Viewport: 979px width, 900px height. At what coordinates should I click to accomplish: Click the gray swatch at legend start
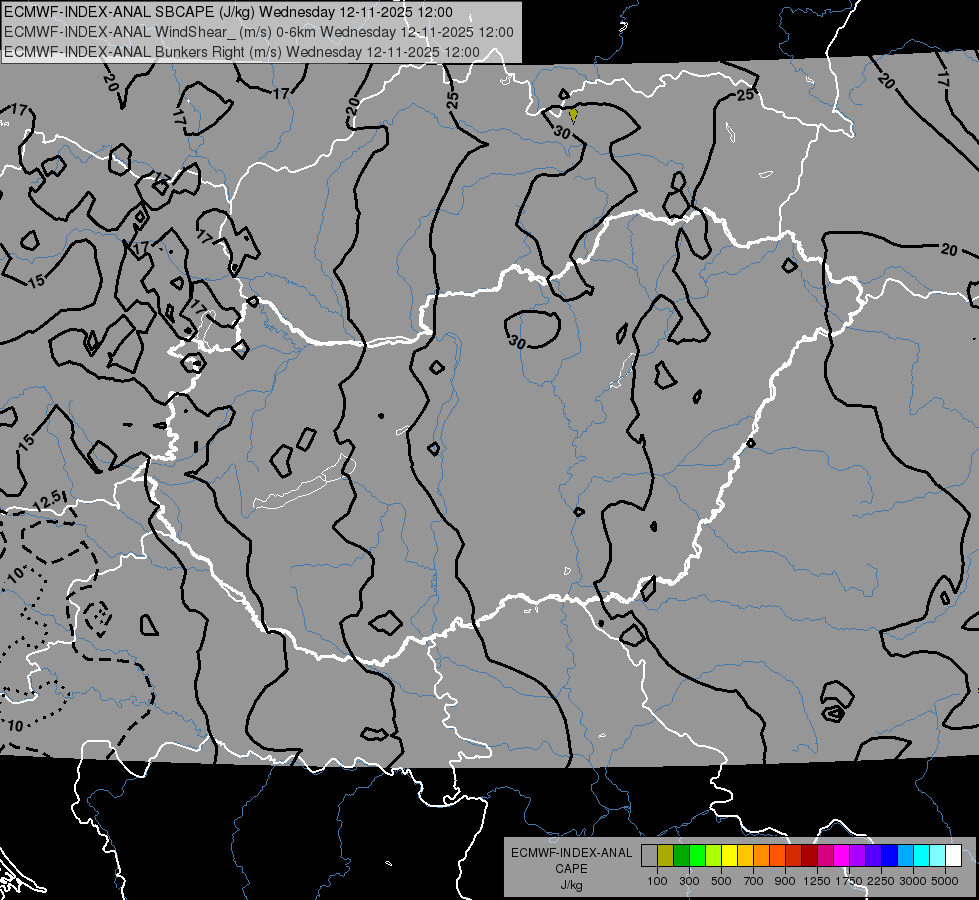click(x=649, y=856)
